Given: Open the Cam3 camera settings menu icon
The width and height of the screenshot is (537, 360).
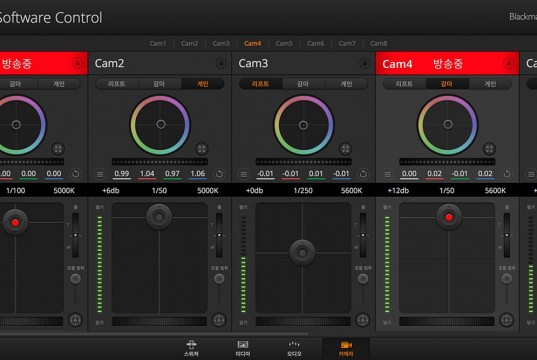Looking at the screenshot, I should coord(244,175).
